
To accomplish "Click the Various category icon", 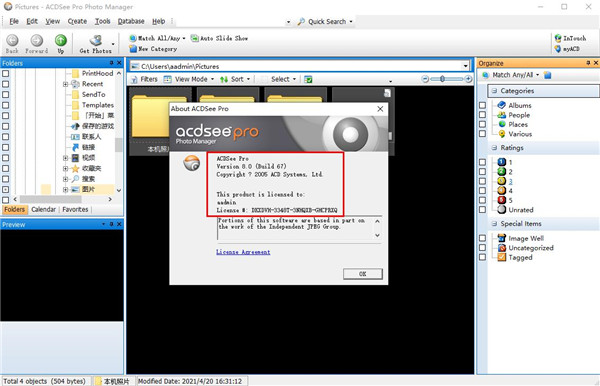I will click(x=502, y=134).
